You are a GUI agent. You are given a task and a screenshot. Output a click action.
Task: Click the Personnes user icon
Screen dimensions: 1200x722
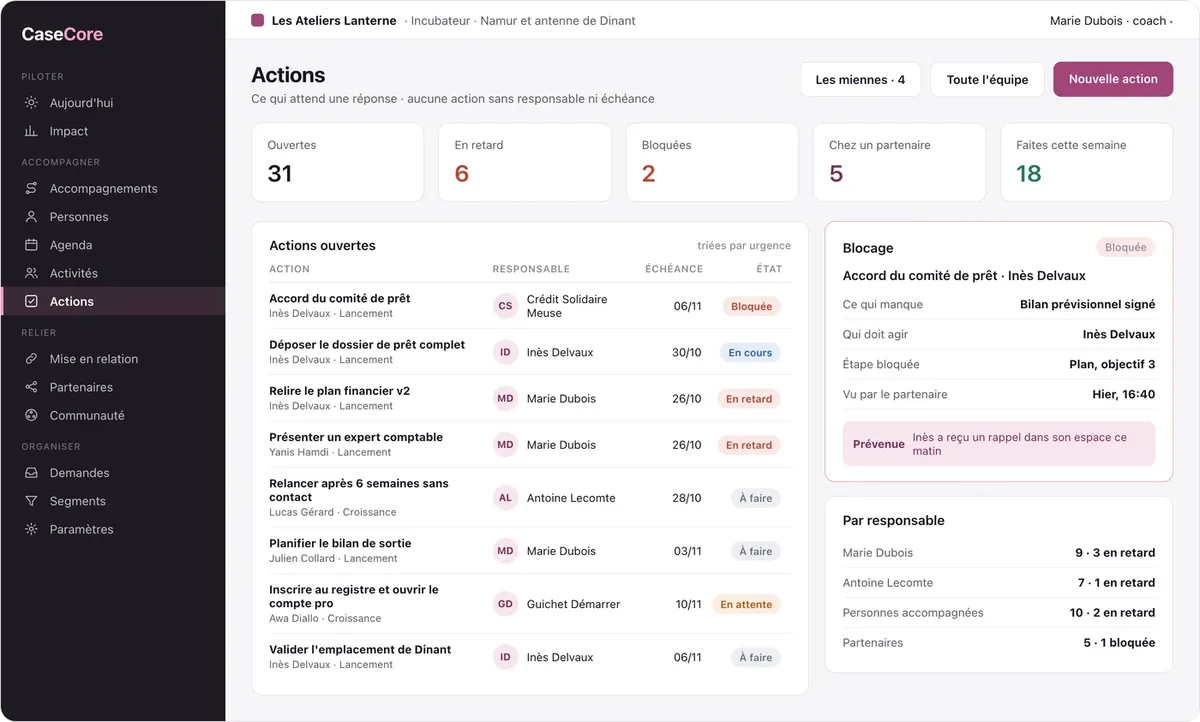(31, 217)
